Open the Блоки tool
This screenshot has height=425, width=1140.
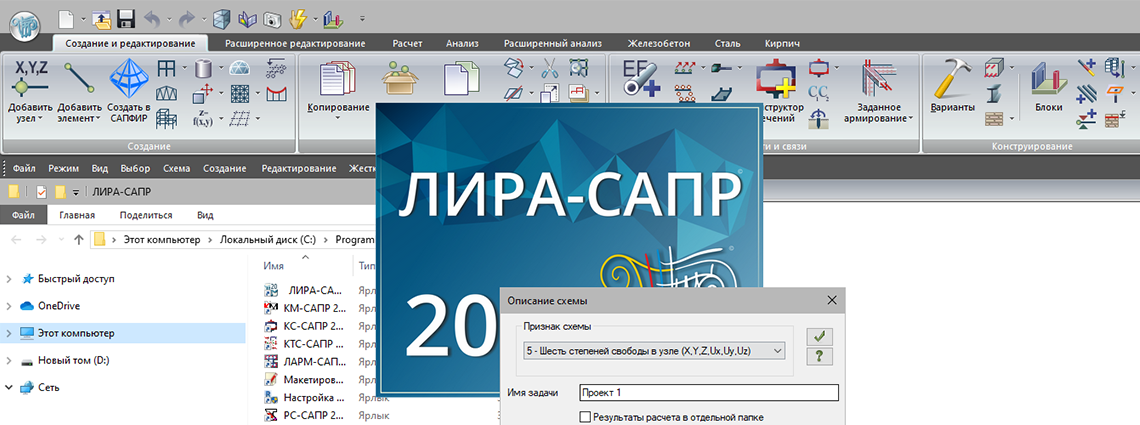1048,80
